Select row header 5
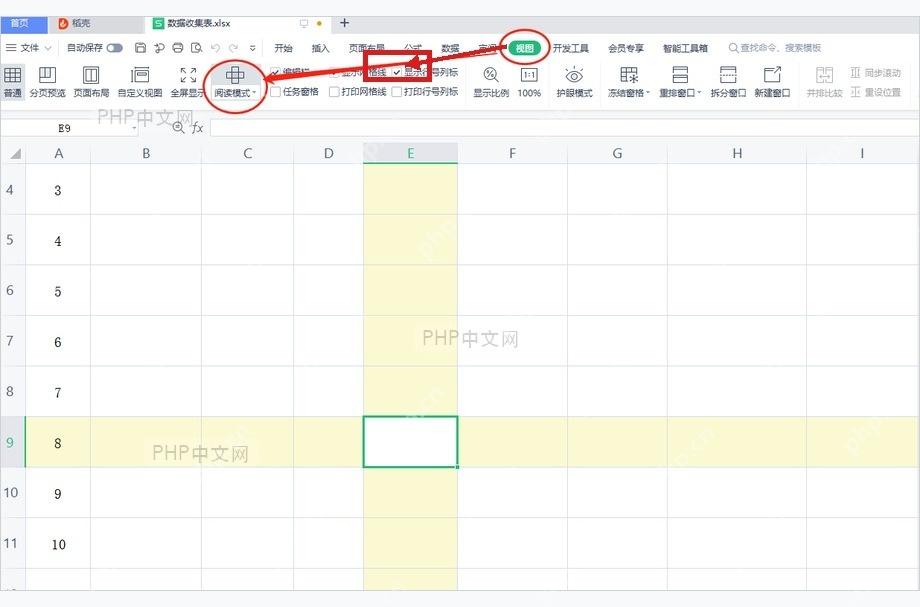Image resolution: width=920 pixels, height=607 pixels. (x=10, y=239)
